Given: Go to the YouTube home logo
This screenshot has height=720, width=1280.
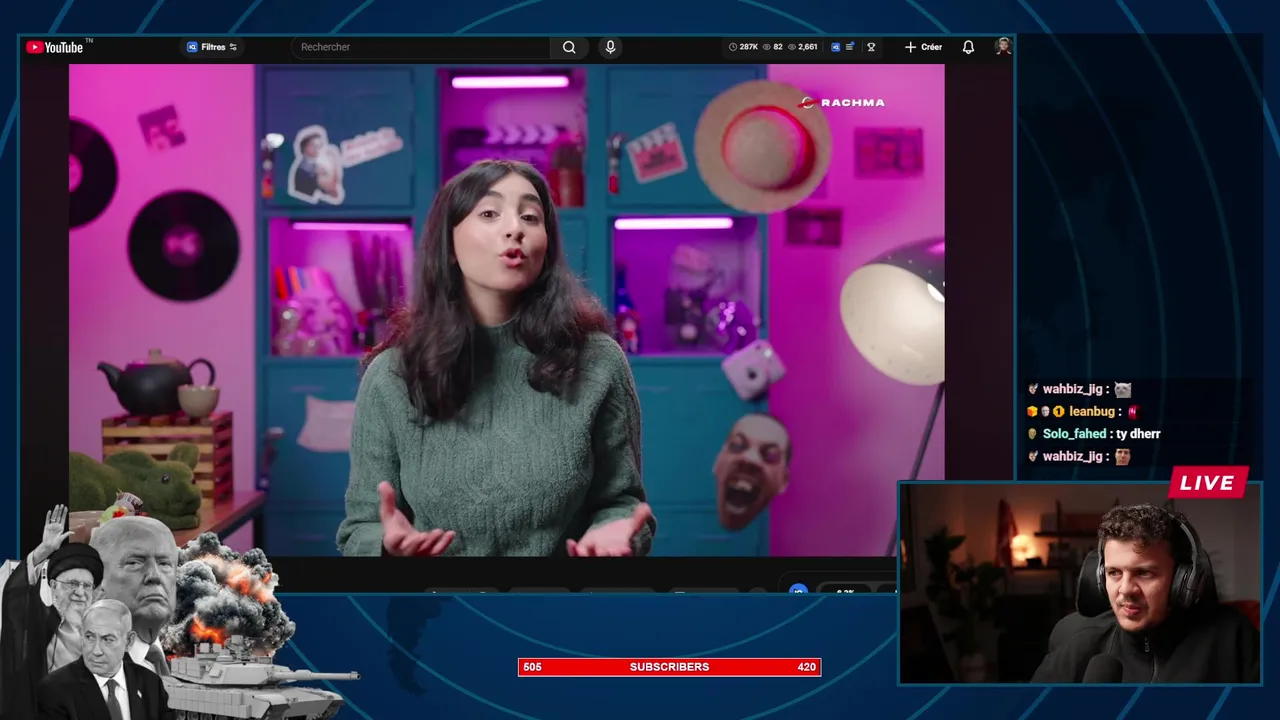Looking at the screenshot, I should [55, 47].
